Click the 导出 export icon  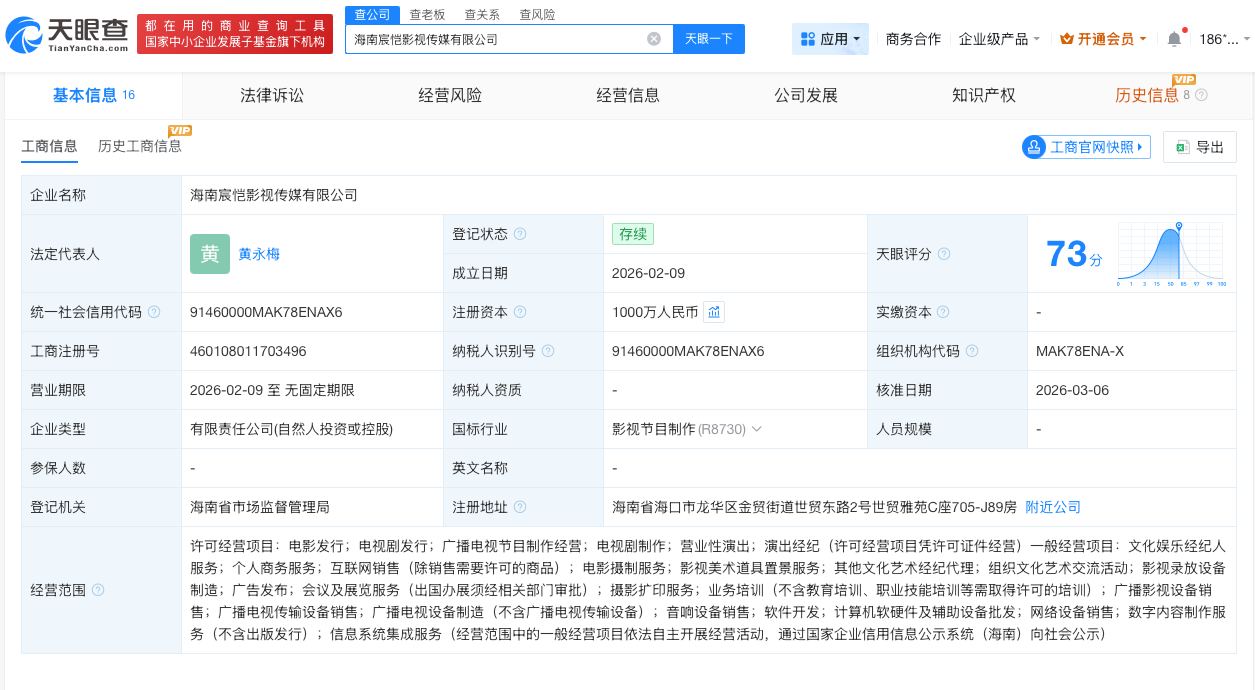tap(1181, 147)
